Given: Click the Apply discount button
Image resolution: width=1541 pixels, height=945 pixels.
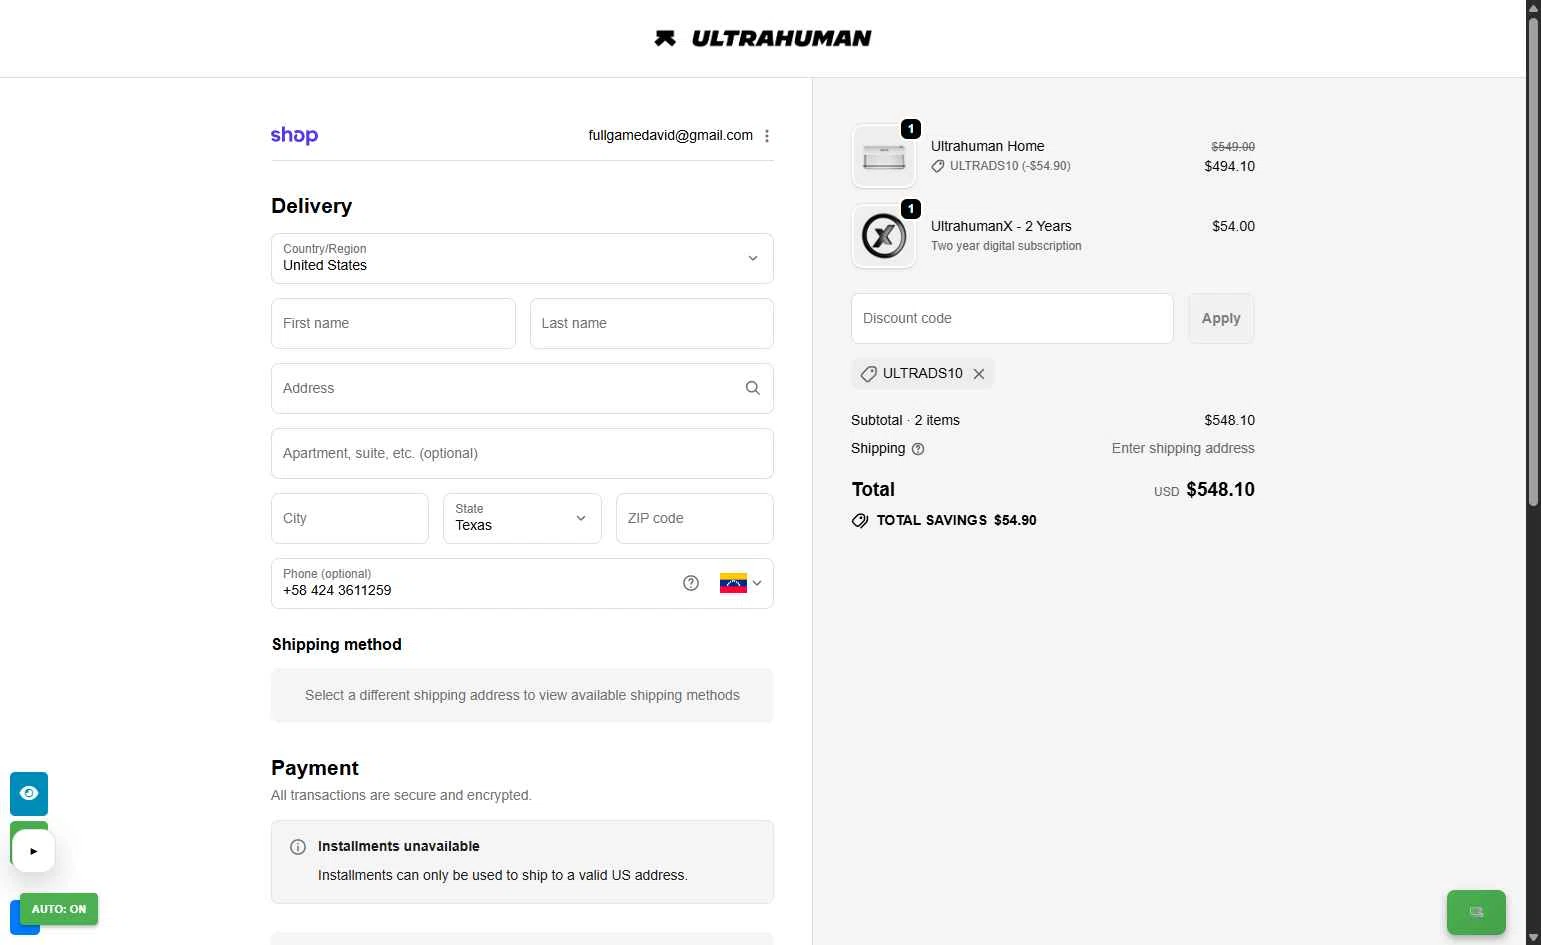Looking at the screenshot, I should point(1221,318).
